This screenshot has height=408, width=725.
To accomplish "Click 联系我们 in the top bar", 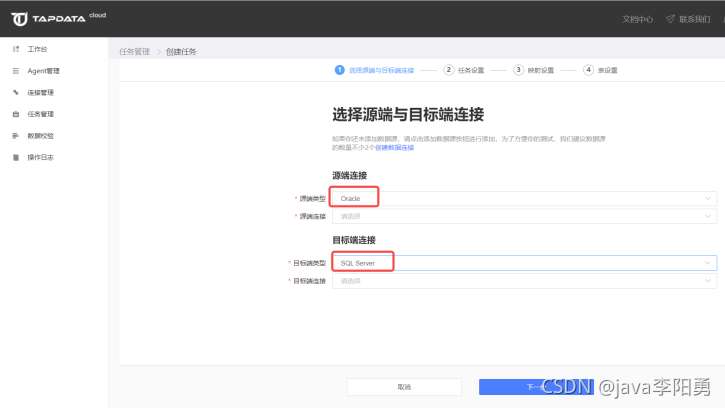I will [x=694, y=19].
